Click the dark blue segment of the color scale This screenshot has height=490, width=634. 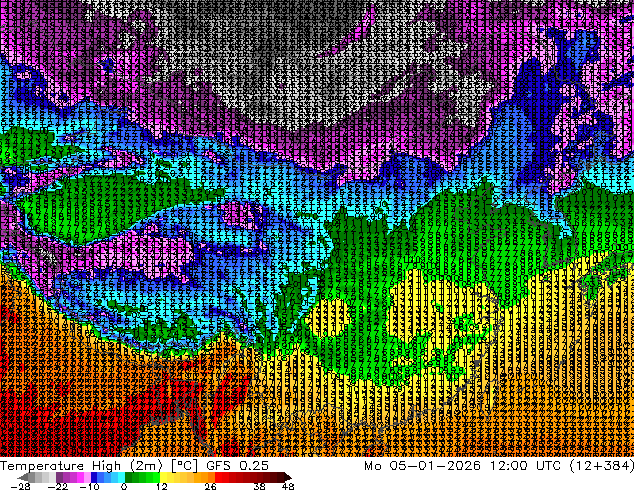click(x=94, y=477)
